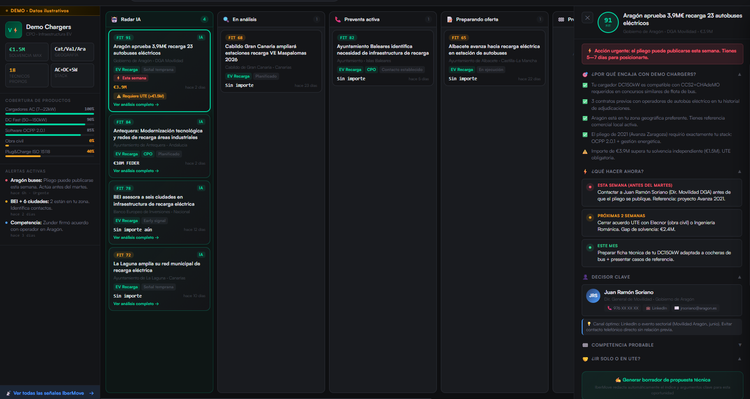Open the Albacete recarga eléctrica card
The width and height of the screenshot is (750, 399).
[495, 58]
